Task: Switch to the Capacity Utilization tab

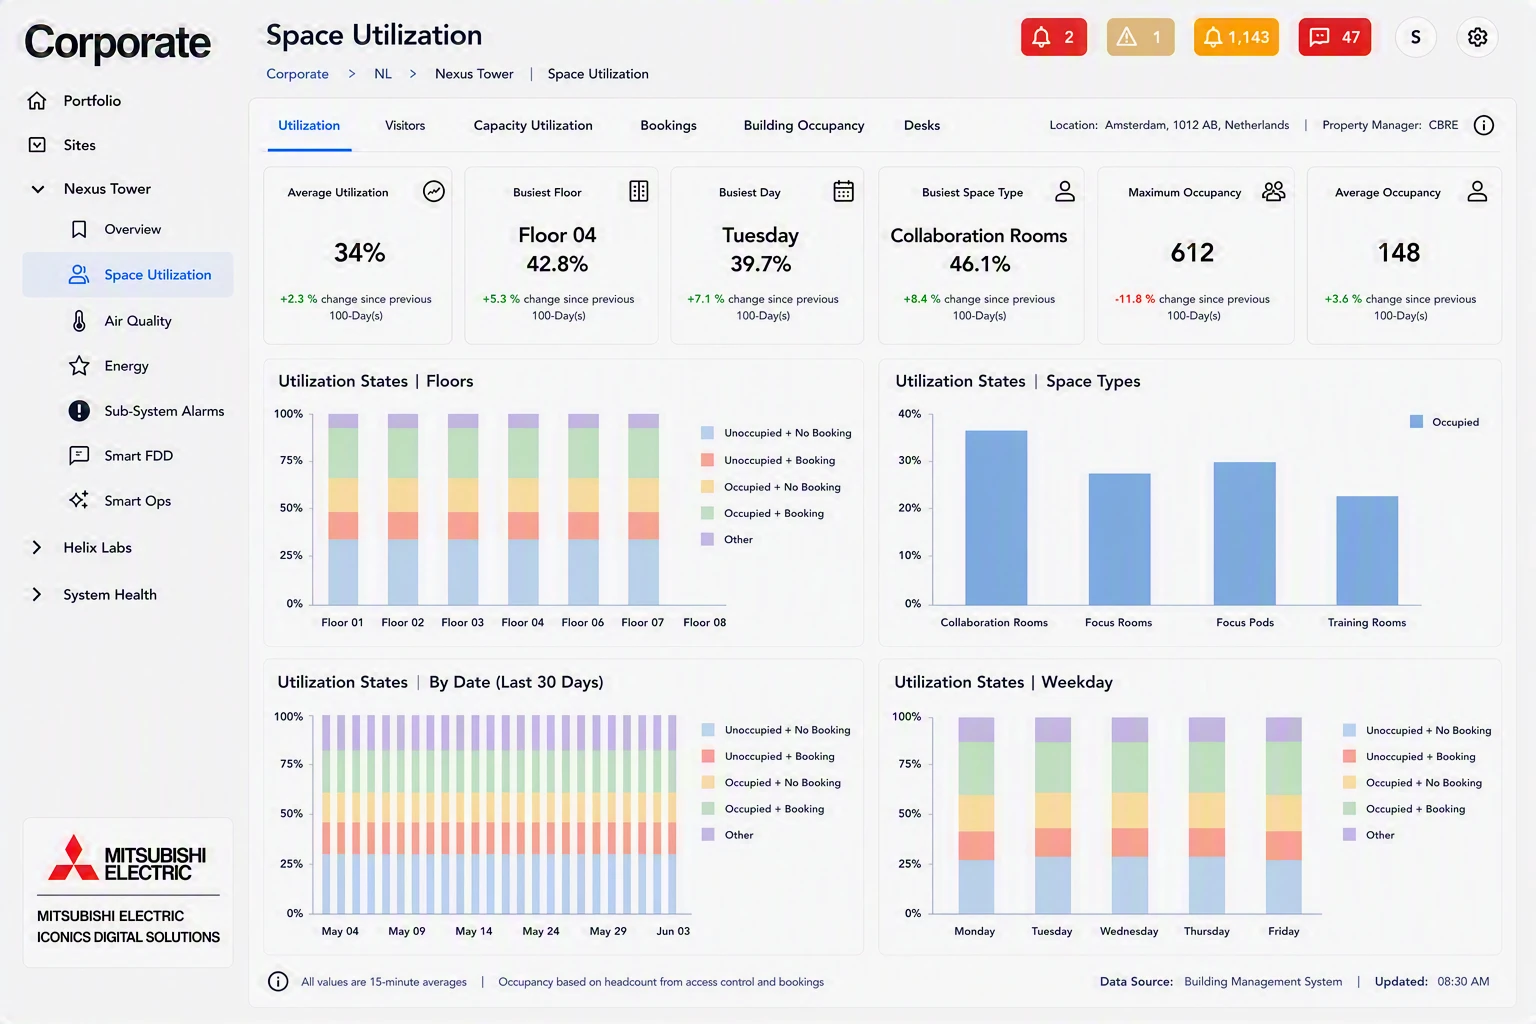Action: [x=533, y=125]
